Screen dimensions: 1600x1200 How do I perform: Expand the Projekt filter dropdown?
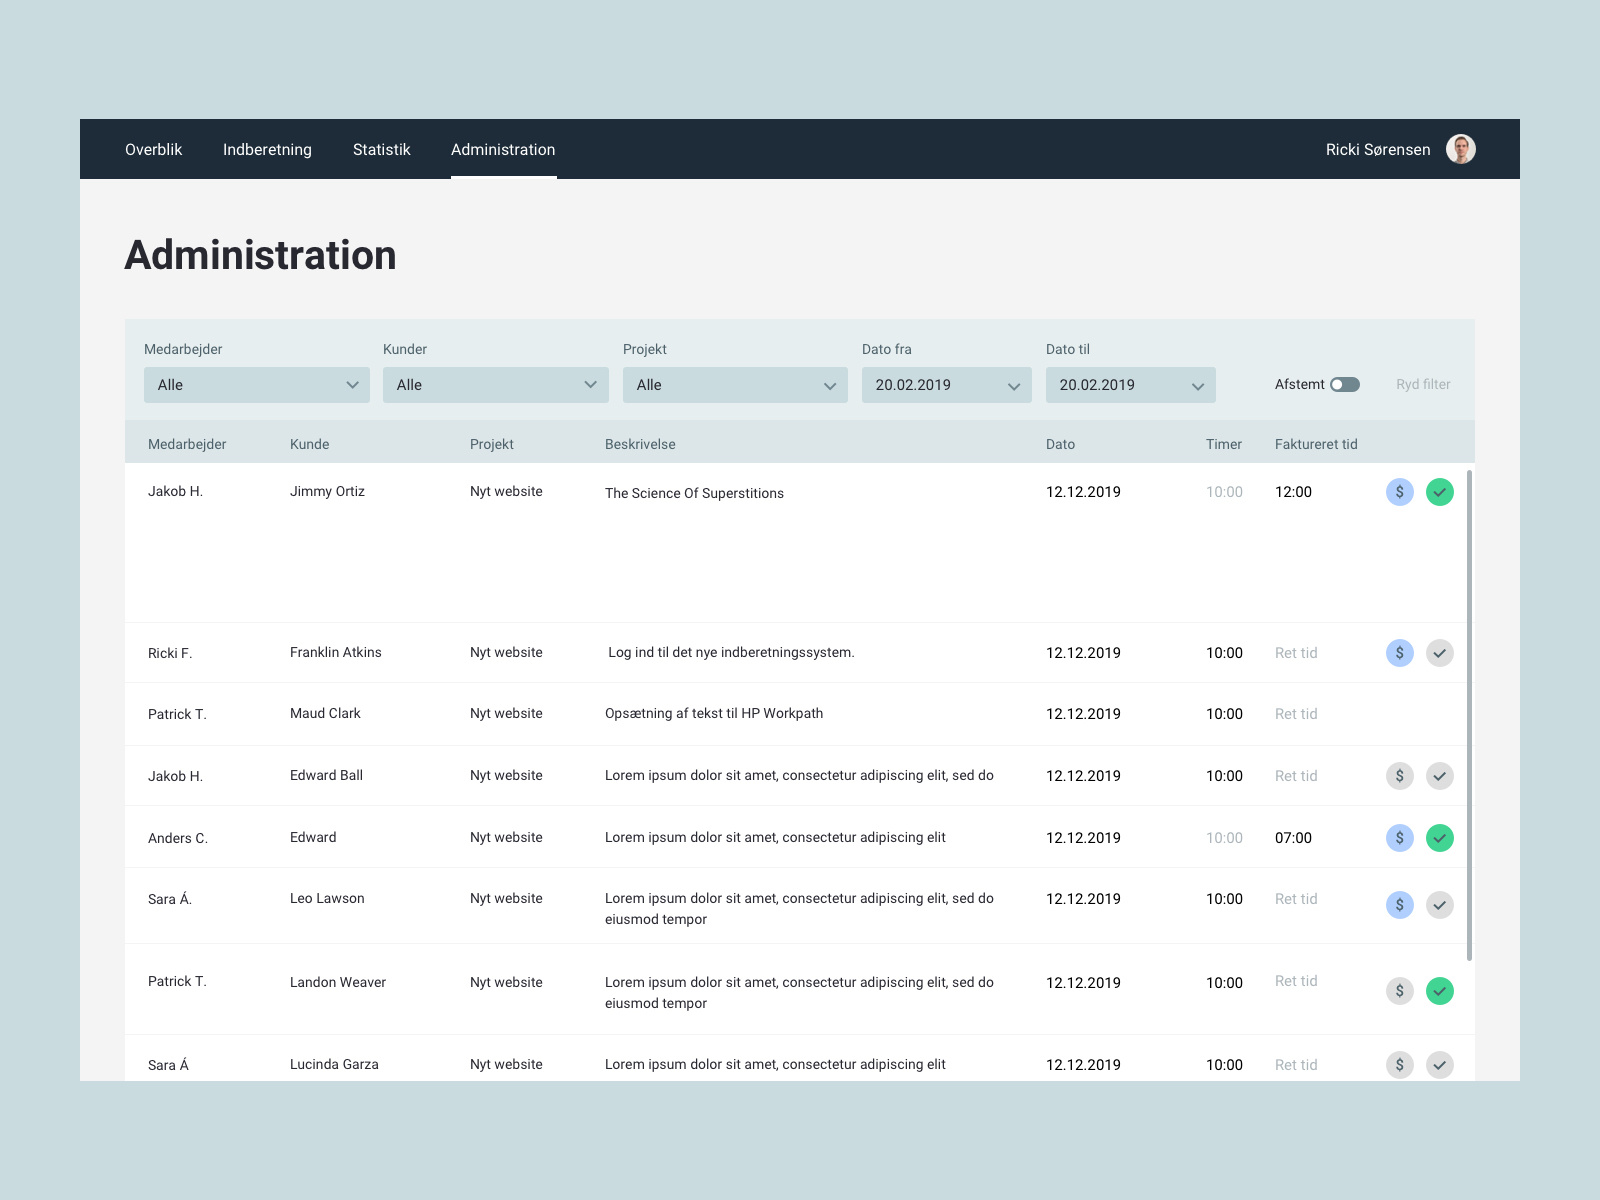coord(735,385)
